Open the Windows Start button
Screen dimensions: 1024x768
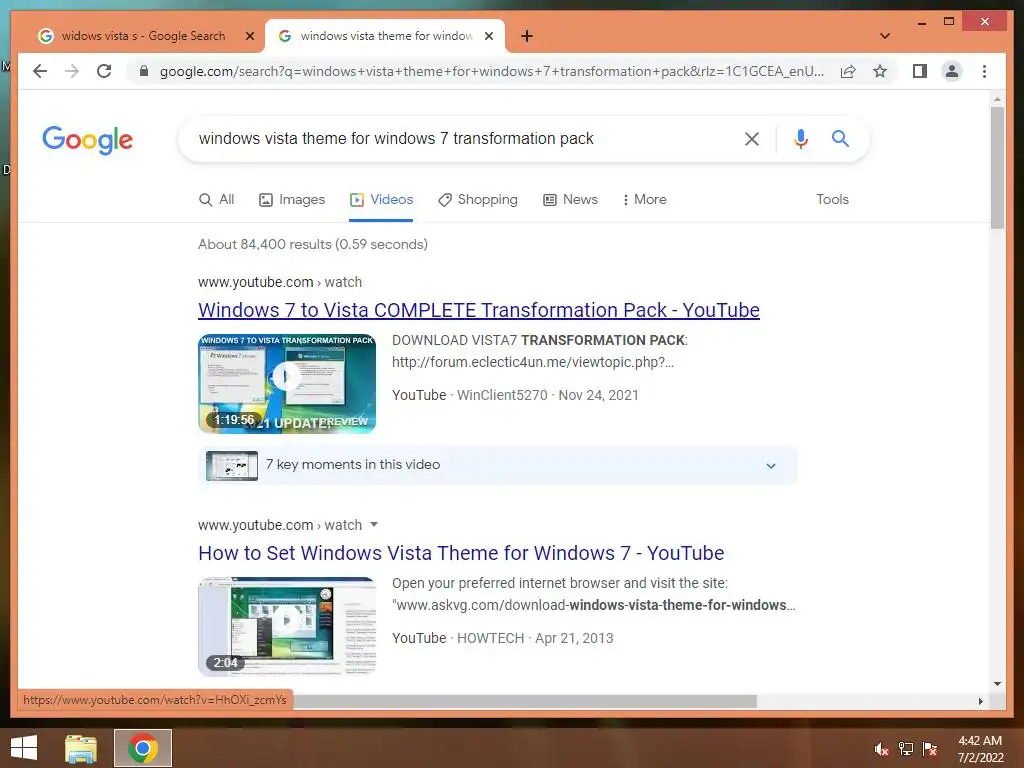(24, 748)
